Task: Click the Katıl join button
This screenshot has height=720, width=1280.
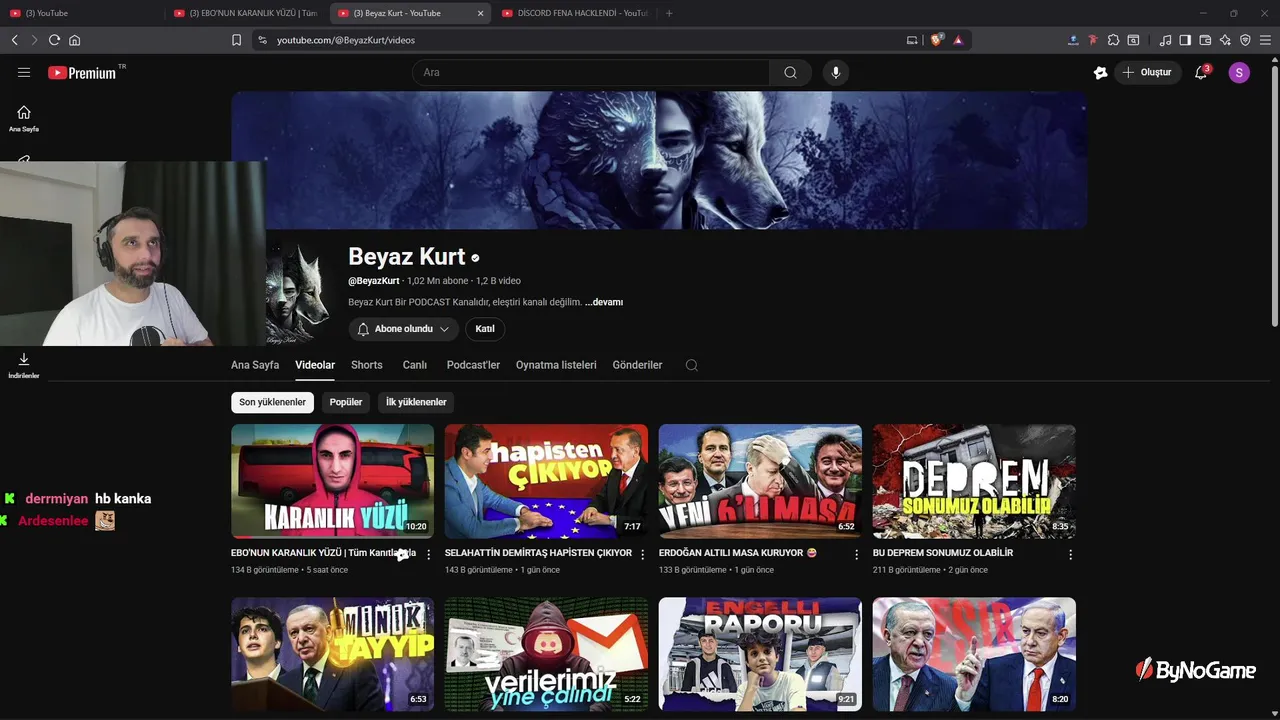Action: tap(485, 329)
